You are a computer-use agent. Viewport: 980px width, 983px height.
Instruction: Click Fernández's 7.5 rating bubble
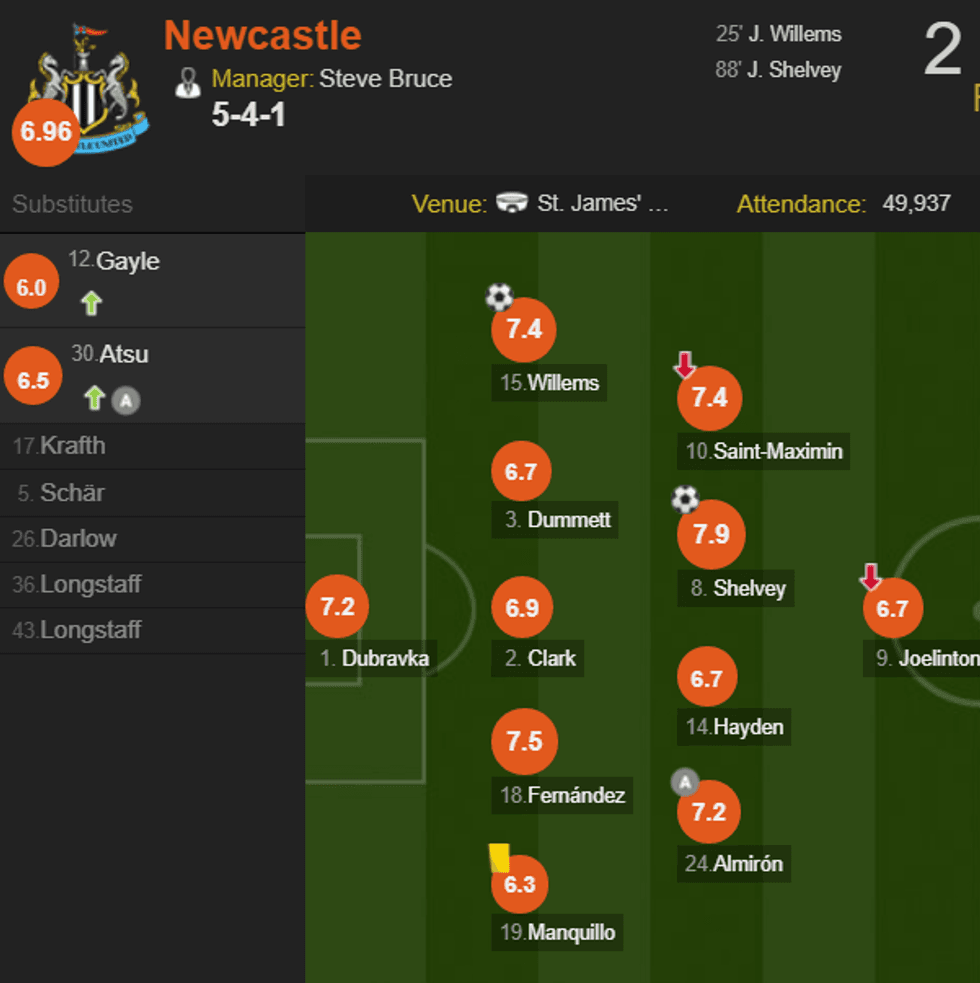524,741
